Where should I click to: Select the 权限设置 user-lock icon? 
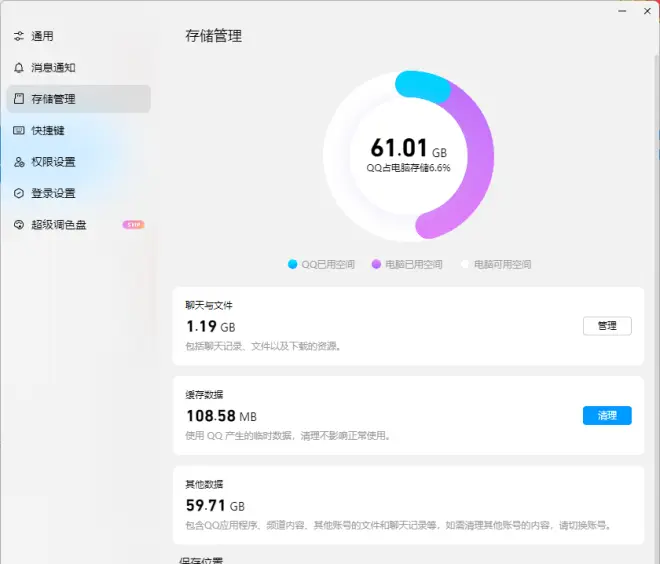click(19, 162)
